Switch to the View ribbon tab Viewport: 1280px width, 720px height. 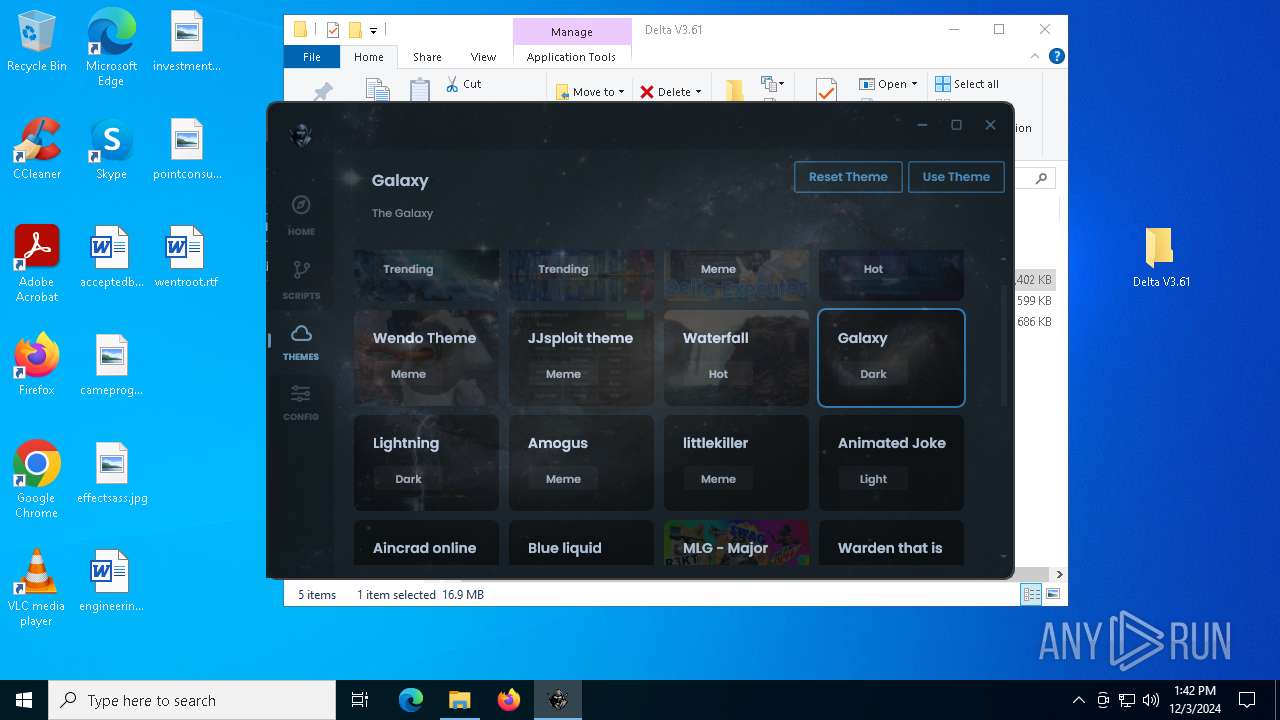coord(483,57)
